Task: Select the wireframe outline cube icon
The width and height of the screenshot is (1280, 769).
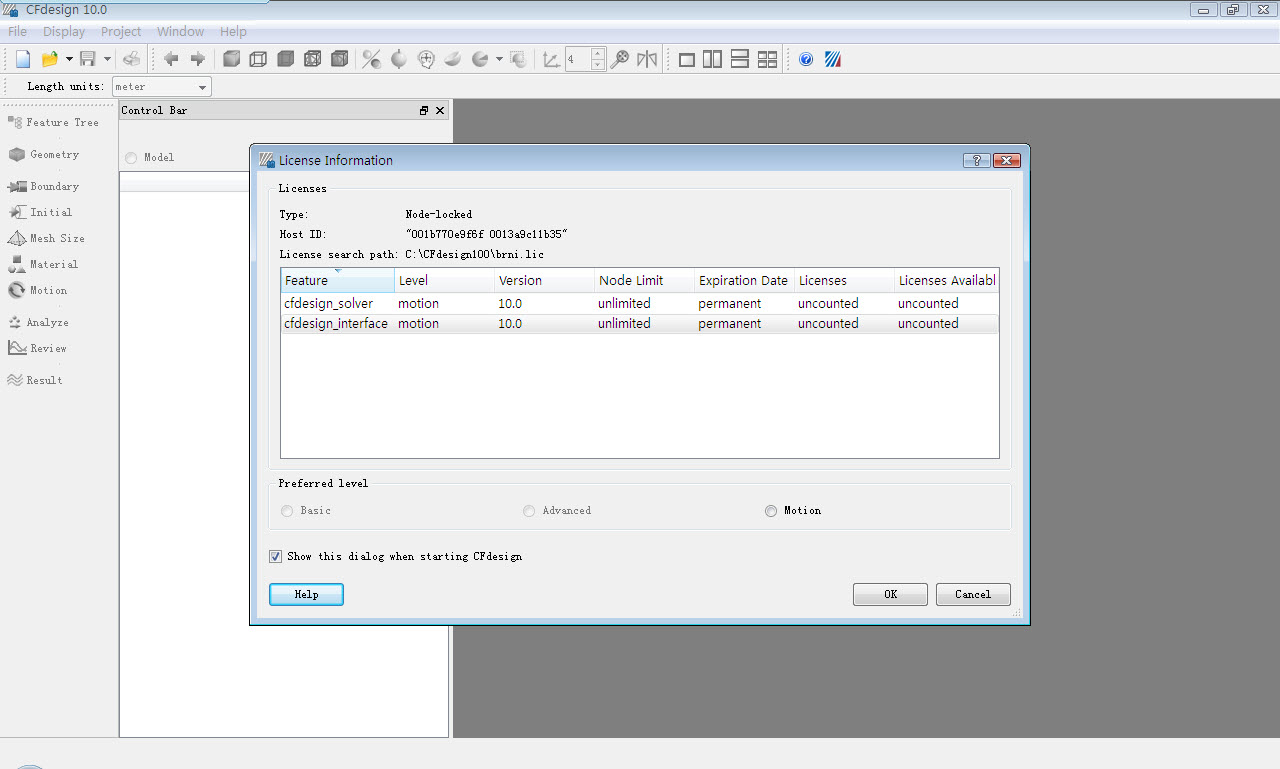Action: click(258, 59)
